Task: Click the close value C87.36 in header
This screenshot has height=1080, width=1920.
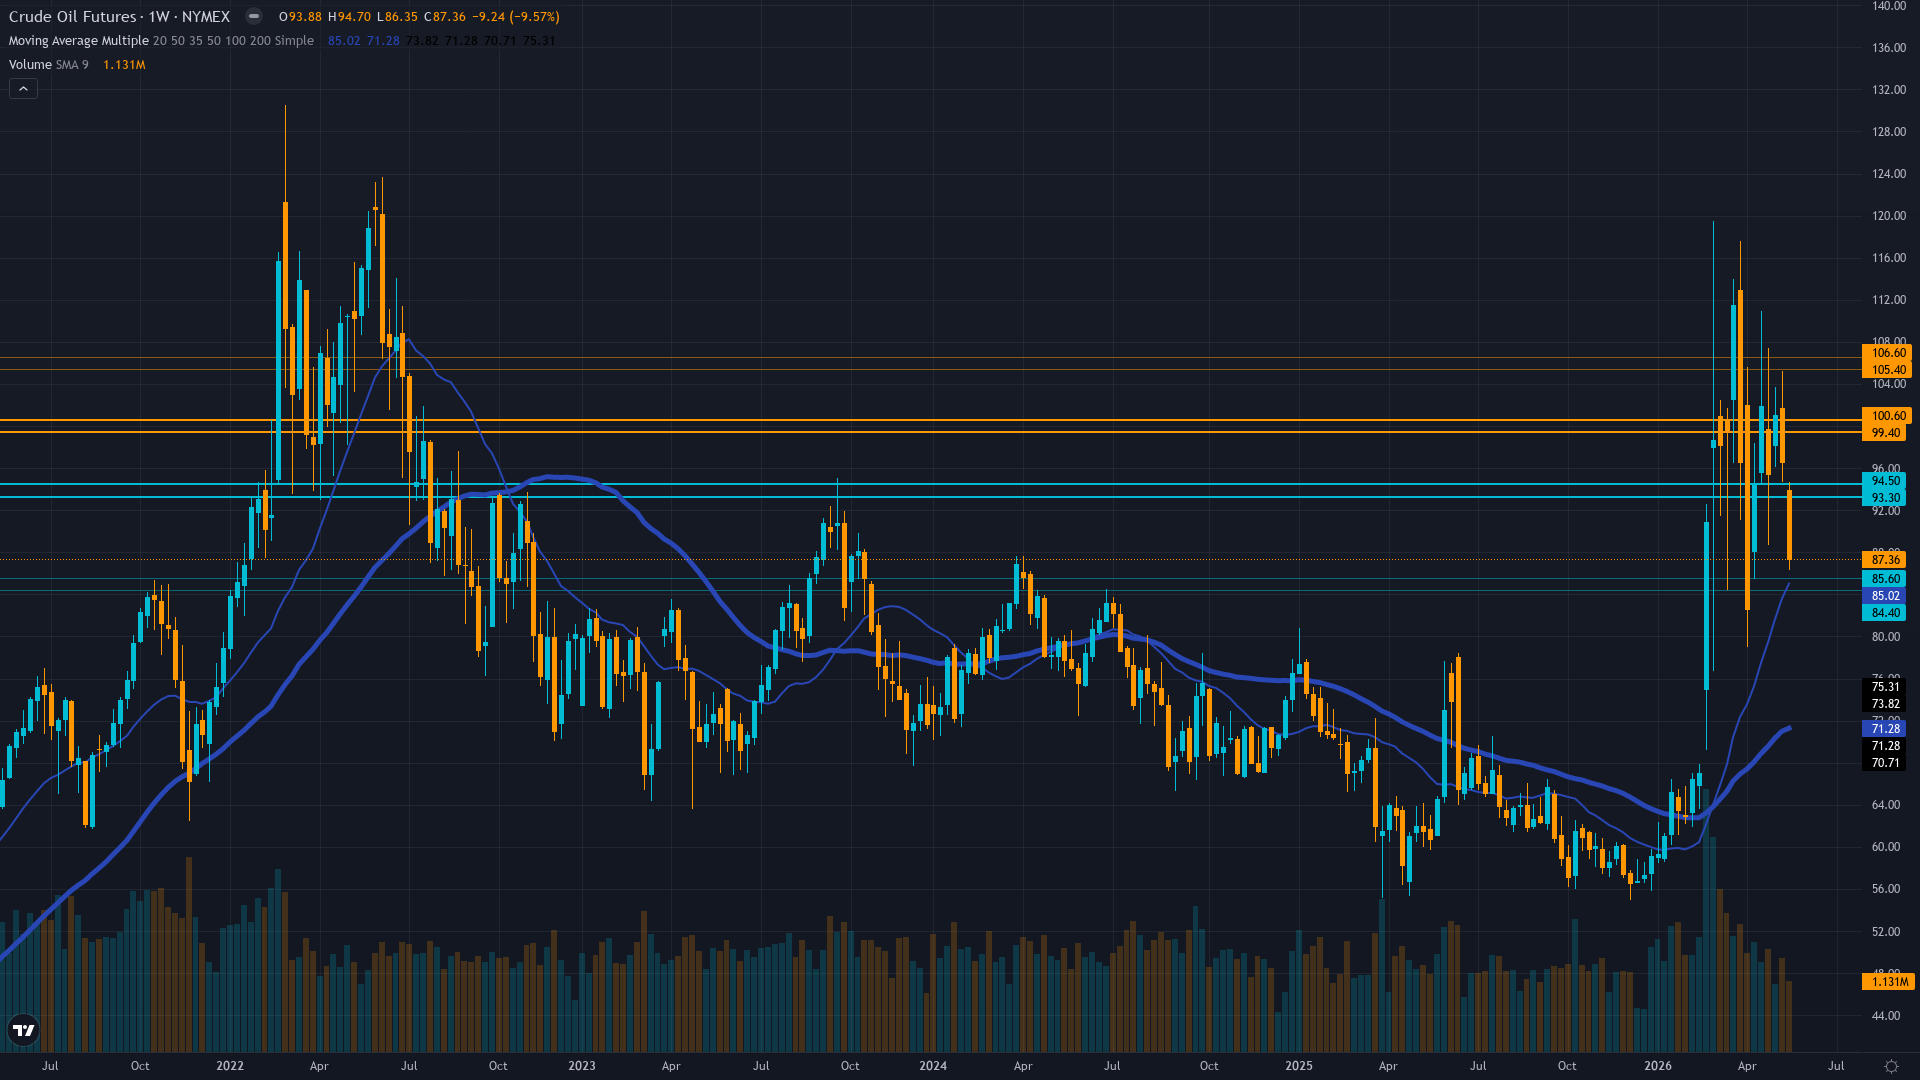Action: click(x=444, y=17)
